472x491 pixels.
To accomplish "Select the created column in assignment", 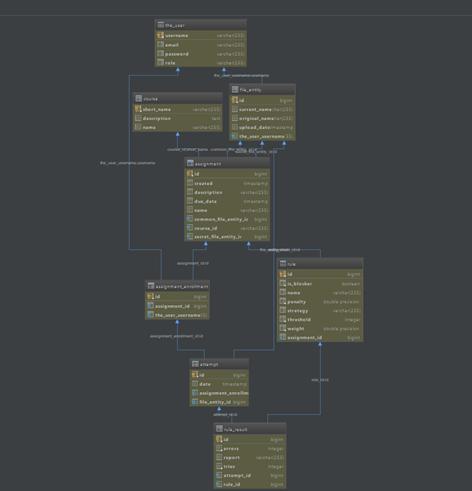I will (227, 183).
